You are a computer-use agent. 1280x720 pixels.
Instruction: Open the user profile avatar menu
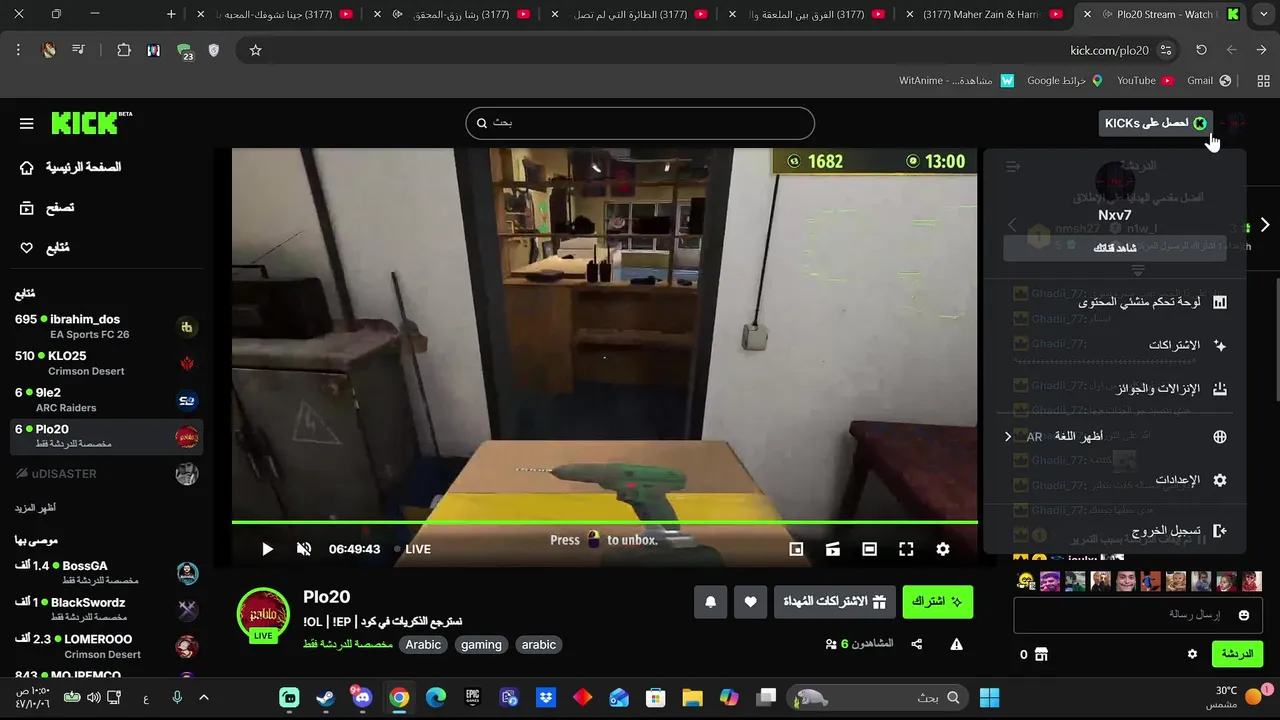(x=1236, y=123)
